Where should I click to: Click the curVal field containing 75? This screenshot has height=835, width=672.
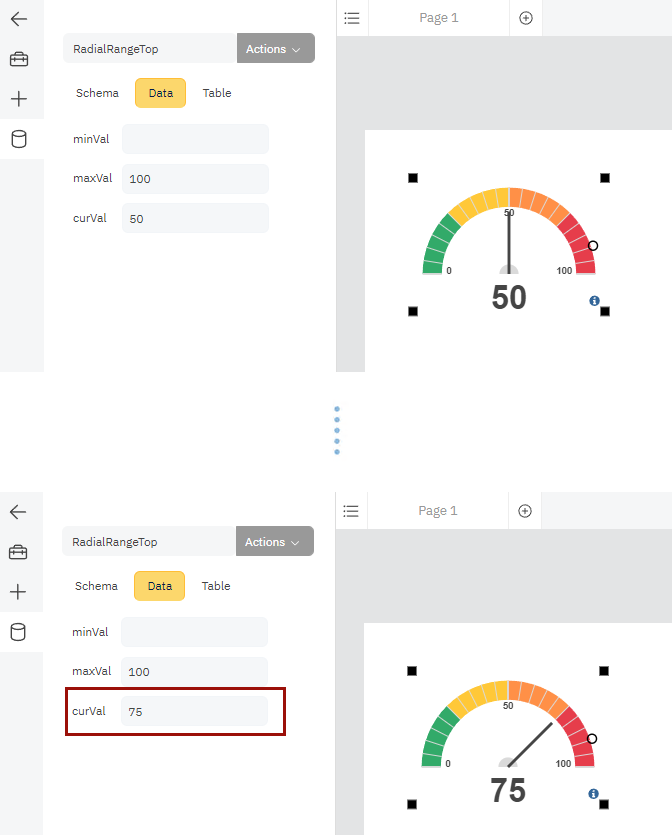tap(194, 712)
